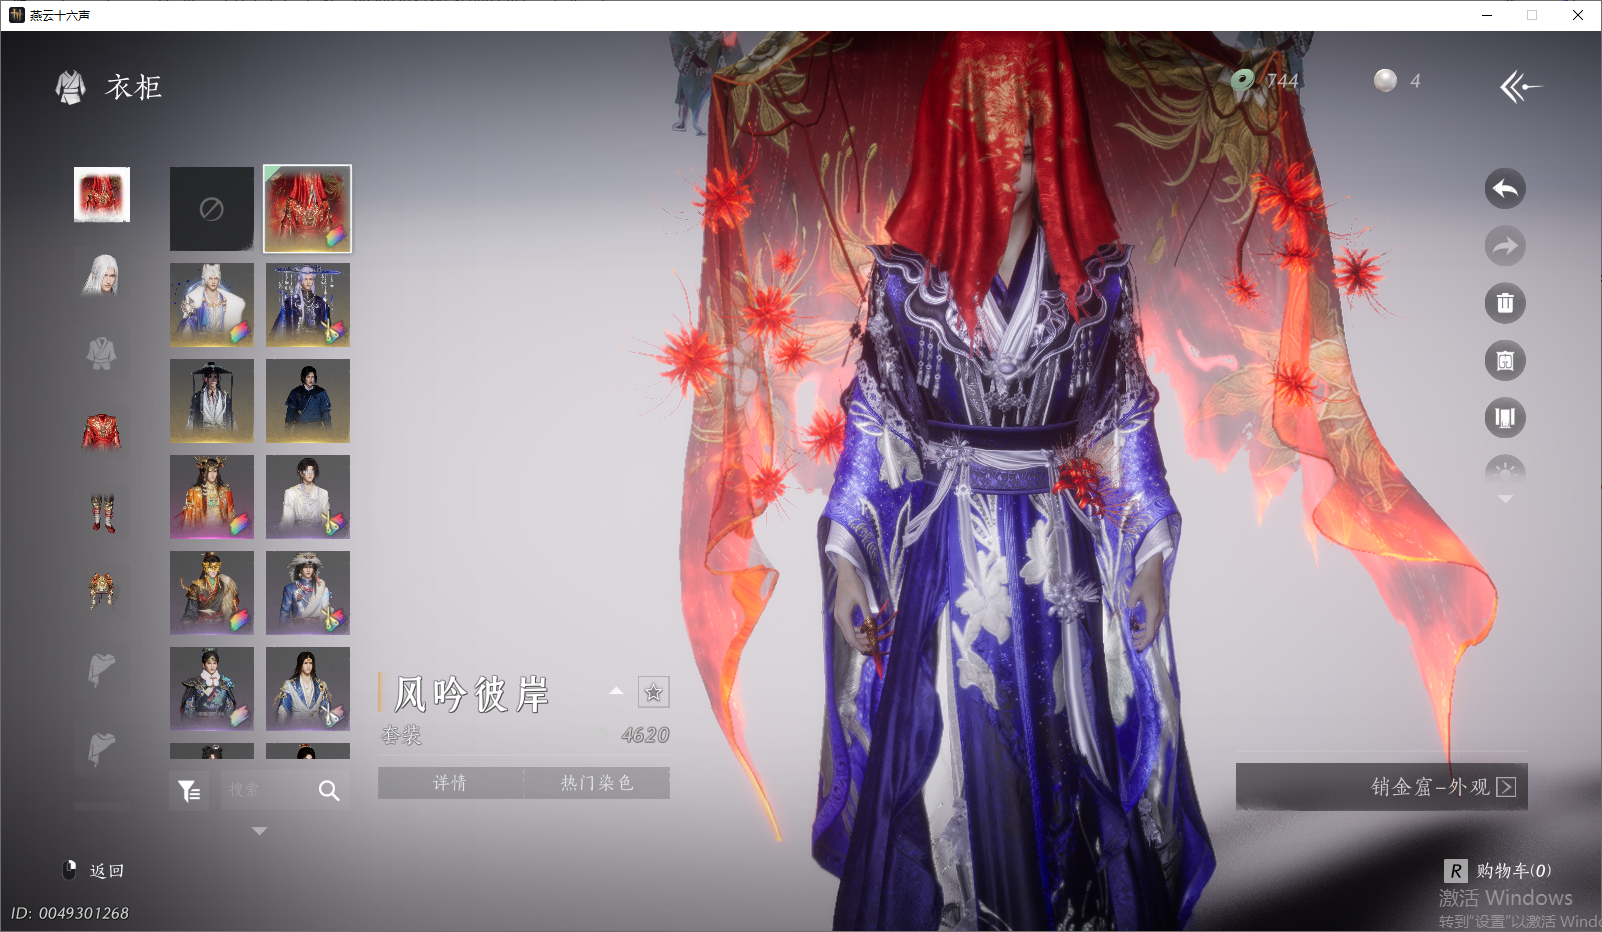1602x932 pixels.
Task: Click the double-arrow exit icon top right
Action: (x=1520, y=87)
